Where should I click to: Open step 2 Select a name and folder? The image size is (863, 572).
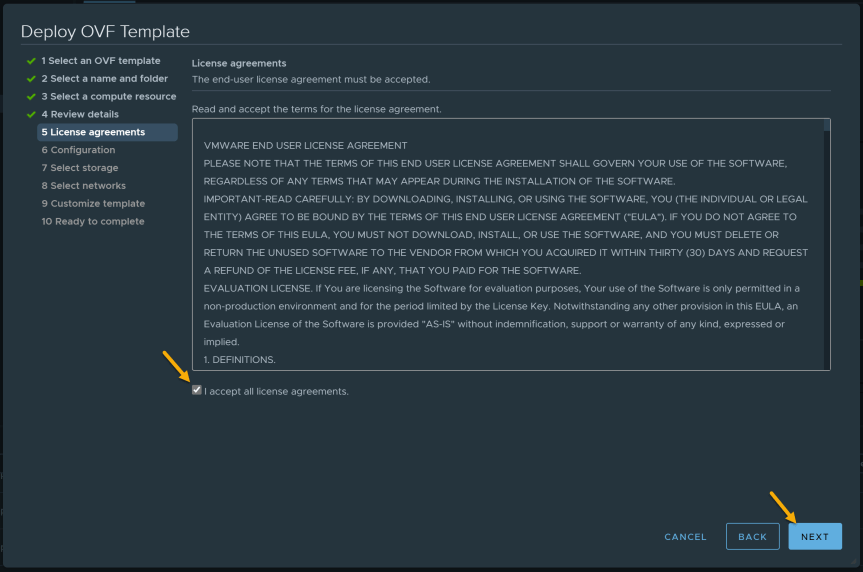[105, 79]
